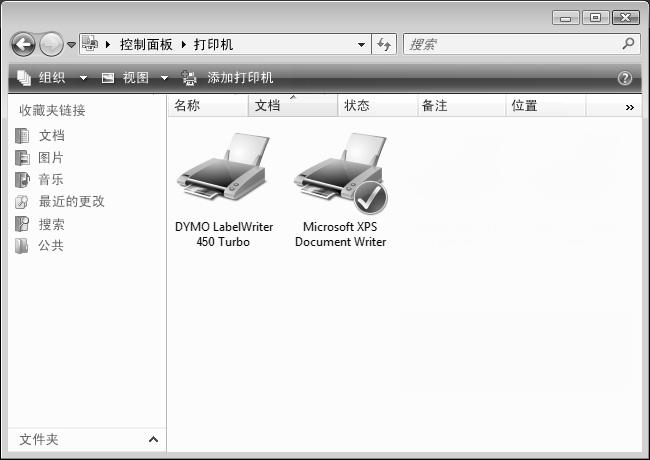Click the DYMO LabelWriter 450 Turbo label
The height and width of the screenshot is (460, 650).
pos(224,234)
